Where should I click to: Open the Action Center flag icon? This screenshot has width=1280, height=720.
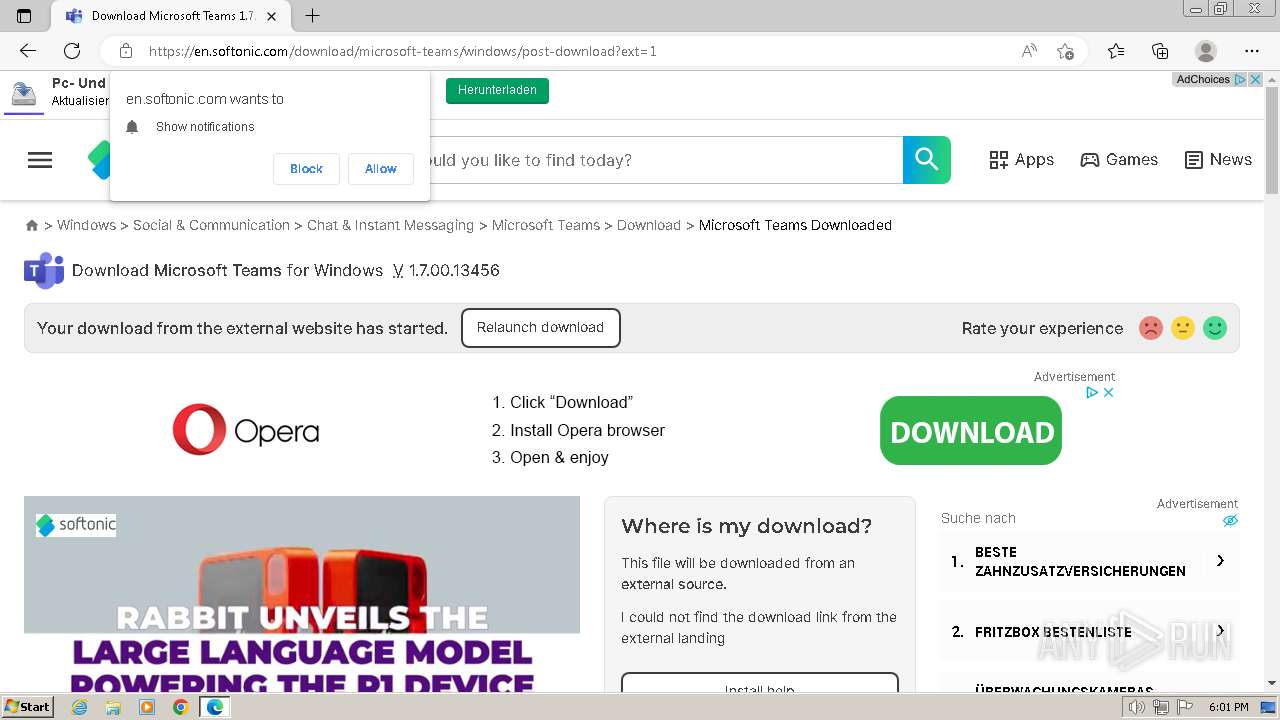pos(1184,708)
